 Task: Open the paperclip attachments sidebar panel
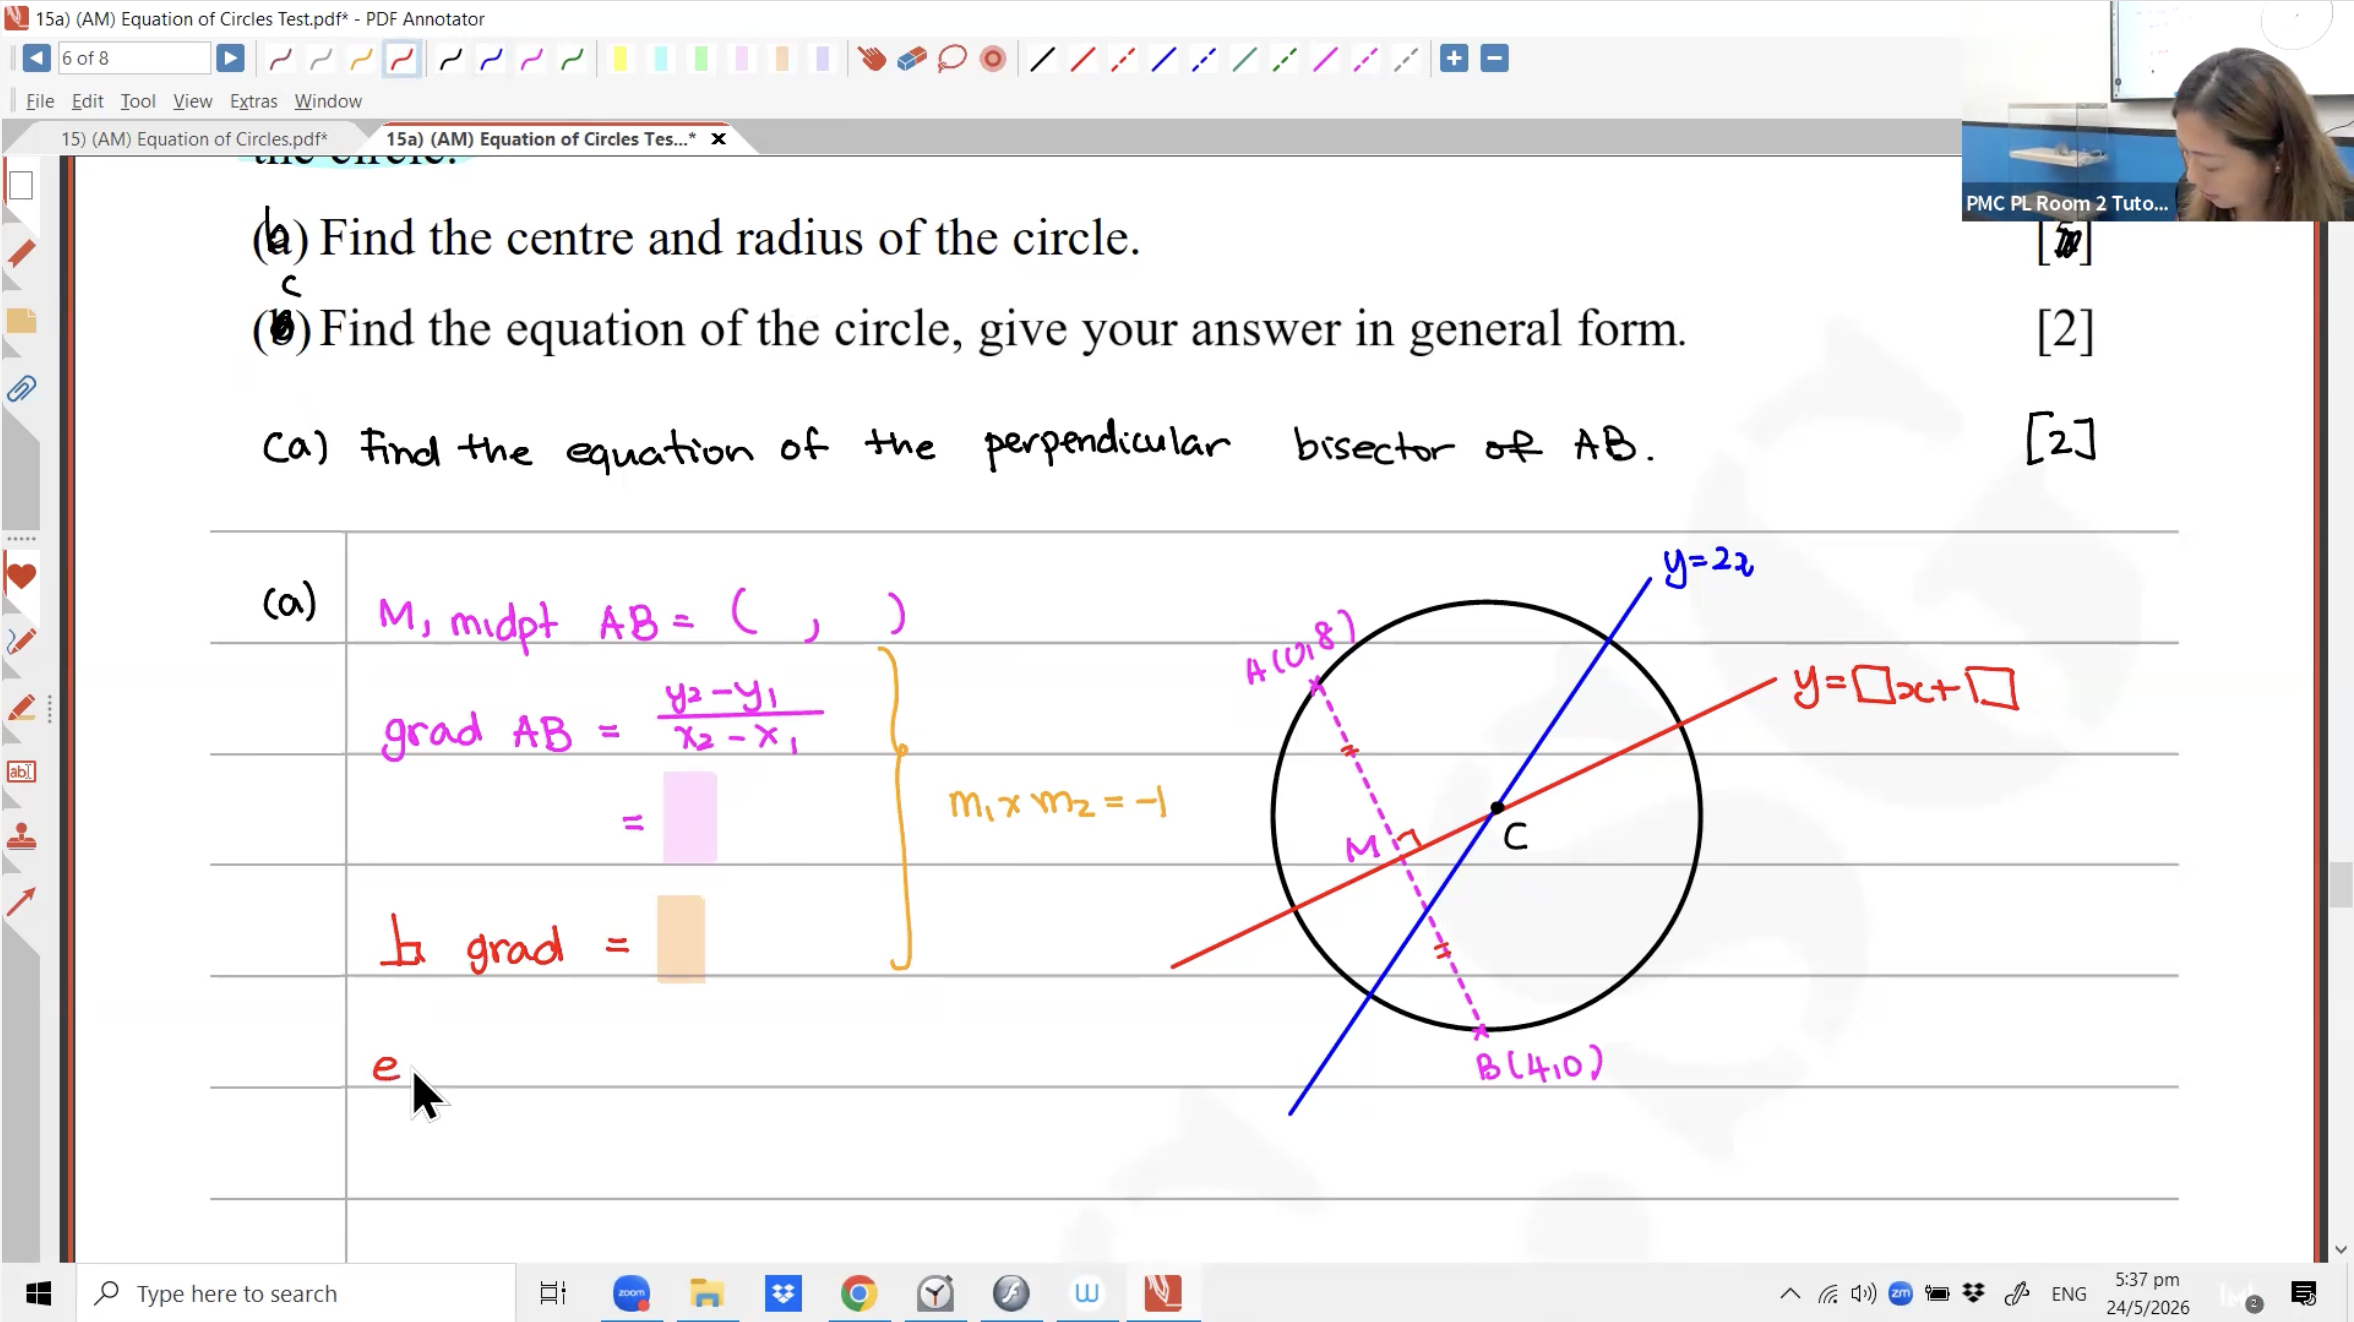(x=21, y=389)
